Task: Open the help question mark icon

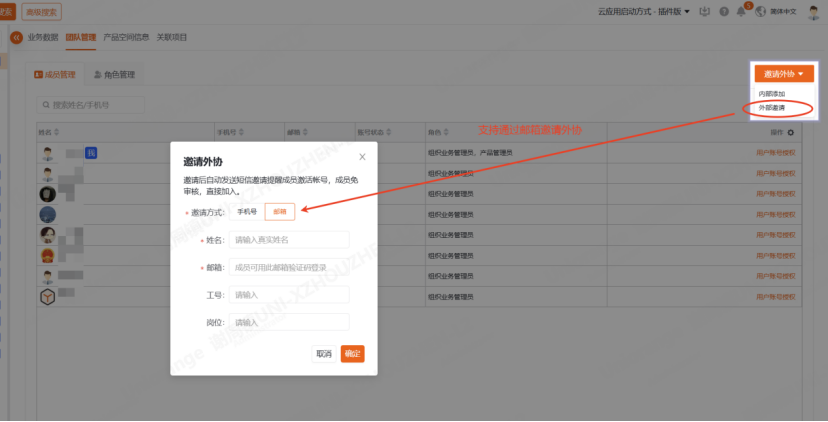Action: click(724, 11)
